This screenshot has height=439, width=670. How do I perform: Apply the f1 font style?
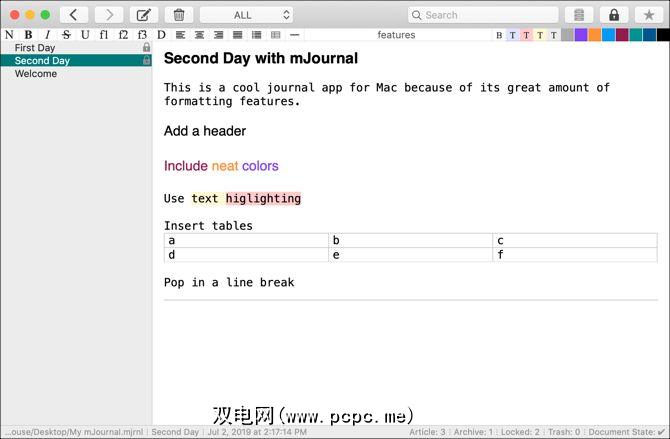tap(104, 35)
